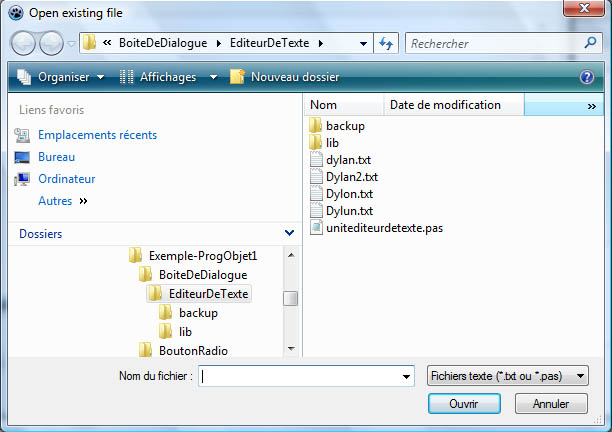
Task: Click the Ouvrir button
Action: coord(464,404)
